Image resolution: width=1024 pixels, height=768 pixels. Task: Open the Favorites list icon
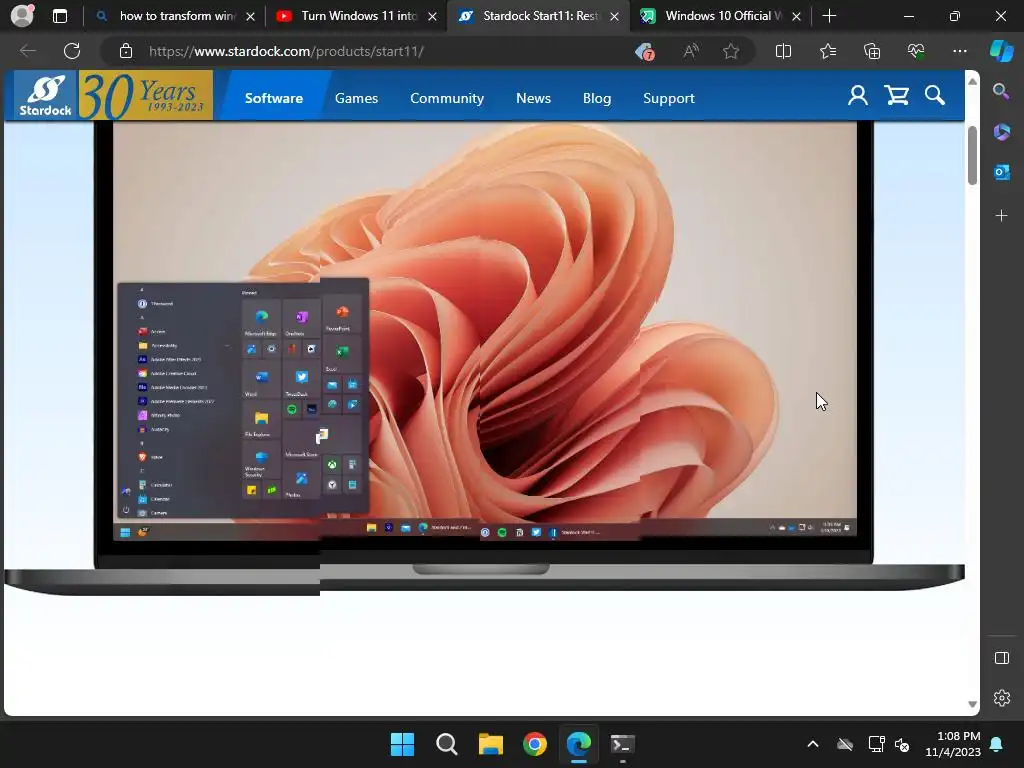pos(827,51)
